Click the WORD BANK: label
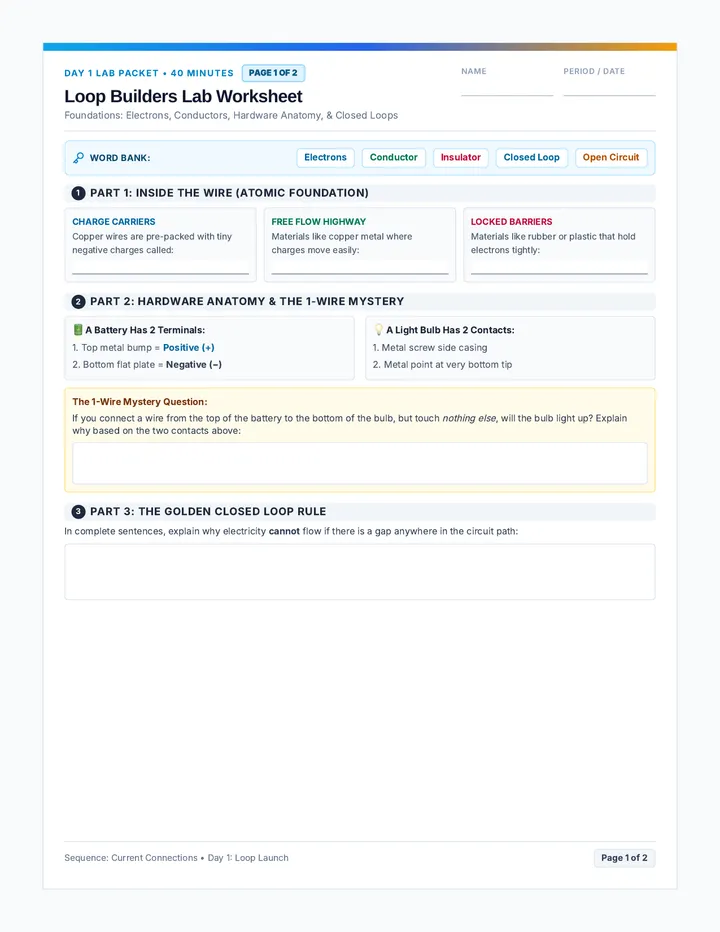 pyautogui.click(x=120, y=158)
